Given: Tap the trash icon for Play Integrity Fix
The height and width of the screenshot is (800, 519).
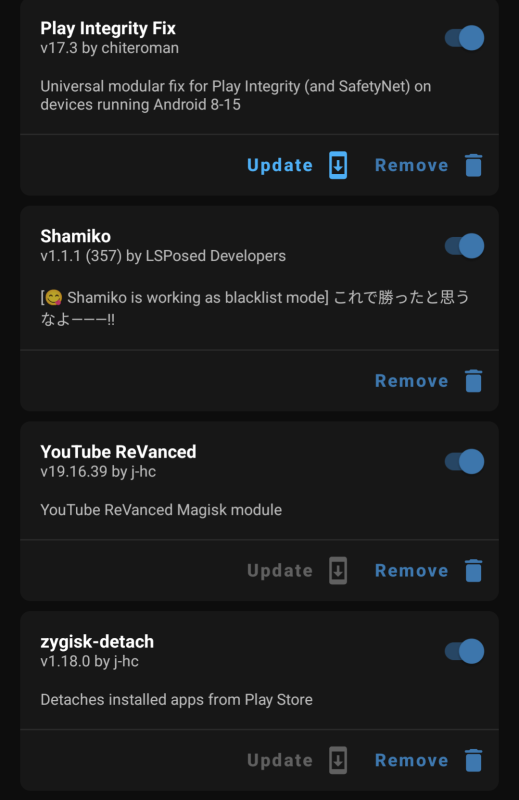Looking at the screenshot, I should point(474,165).
